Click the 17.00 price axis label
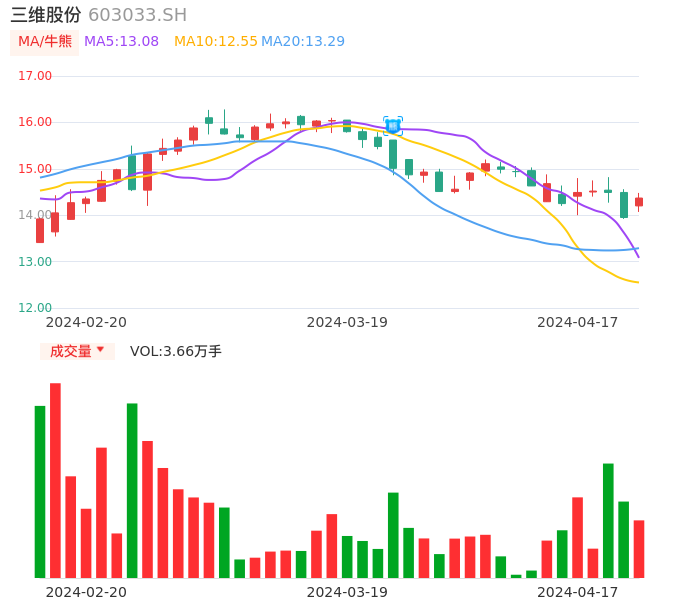This screenshot has width=686, height=606. tap(35, 76)
